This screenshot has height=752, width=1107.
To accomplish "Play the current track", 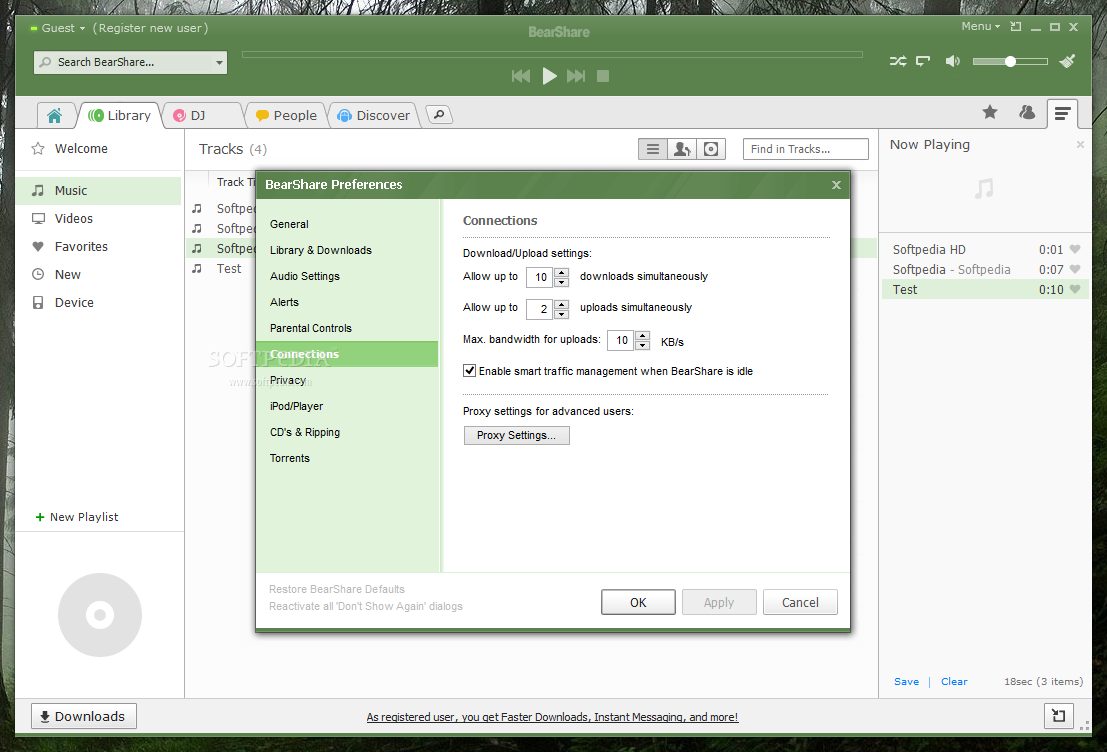I will [x=549, y=76].
